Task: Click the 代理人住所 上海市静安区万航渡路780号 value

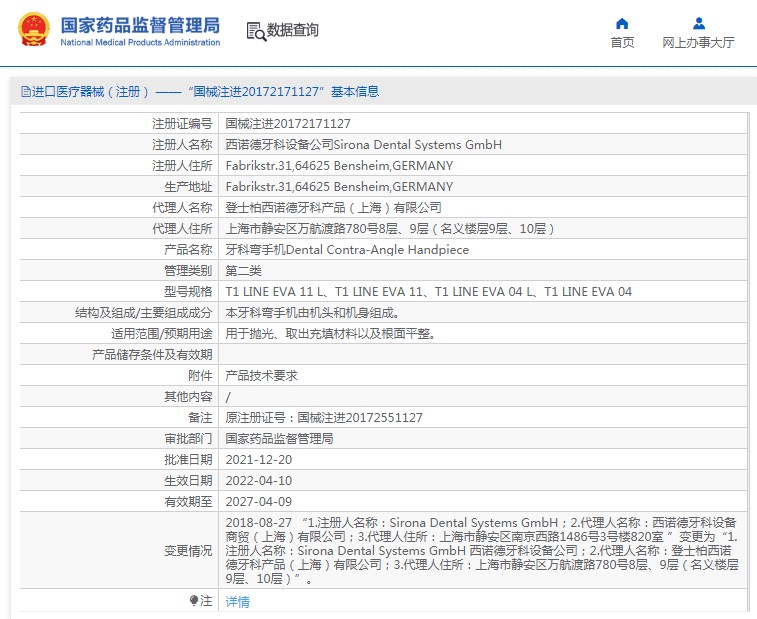Action: tap(390, 229)
